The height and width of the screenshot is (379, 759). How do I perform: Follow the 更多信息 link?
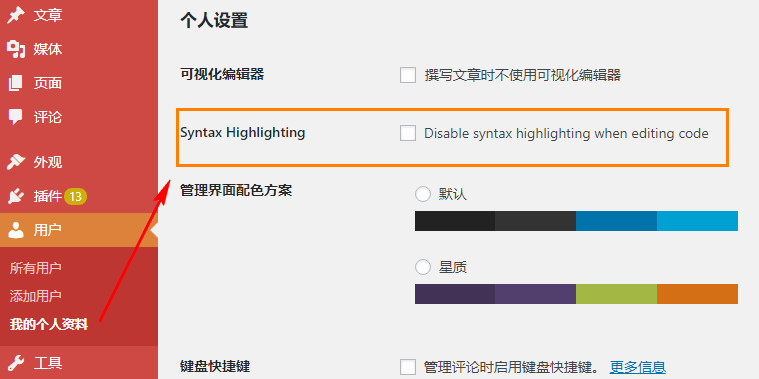click(638, 367)
